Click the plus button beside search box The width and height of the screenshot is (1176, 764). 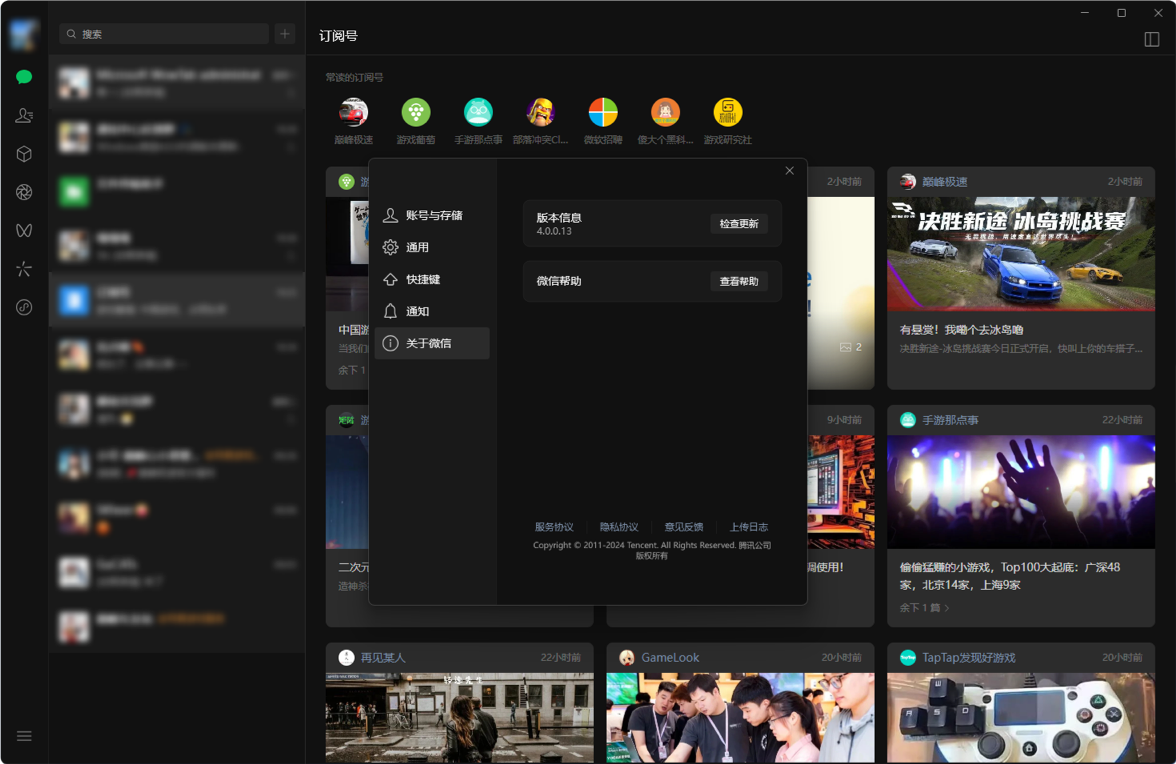click(x=285, y=34)
